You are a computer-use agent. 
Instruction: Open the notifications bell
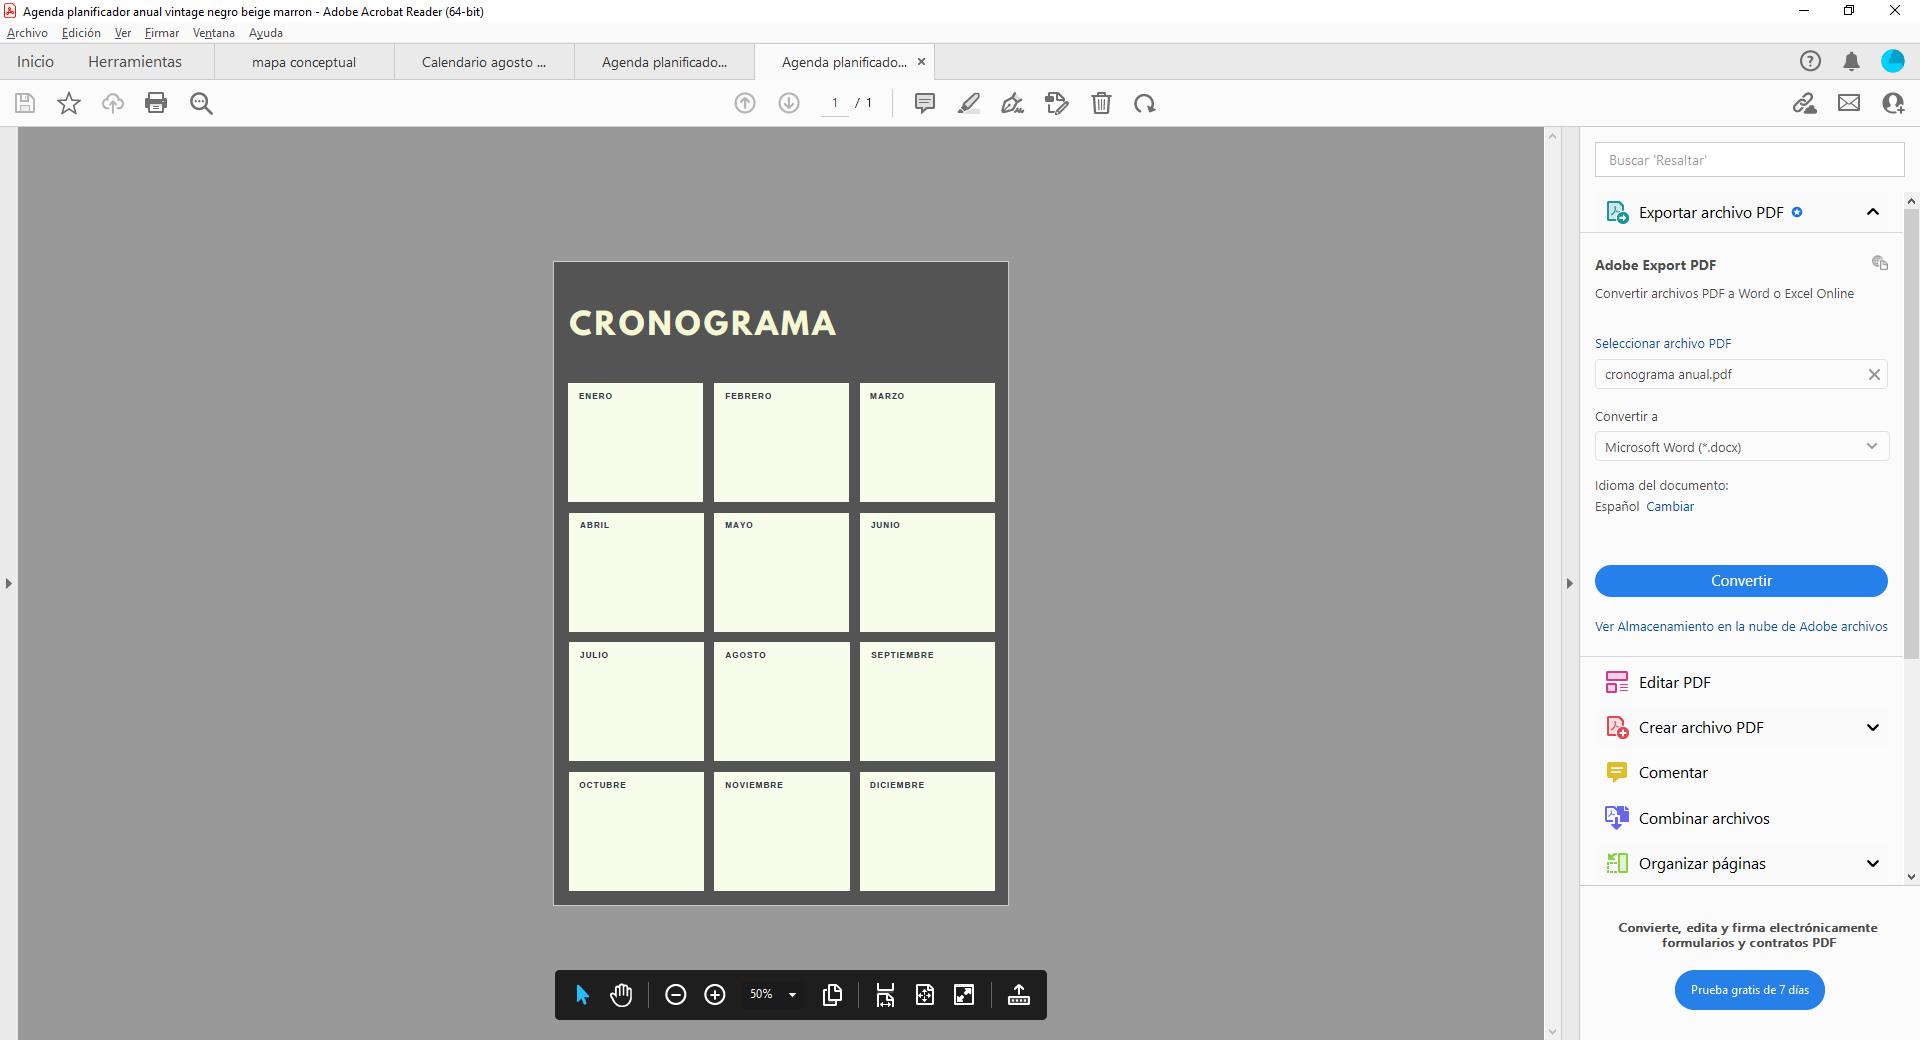click(x=1851, y=61)
